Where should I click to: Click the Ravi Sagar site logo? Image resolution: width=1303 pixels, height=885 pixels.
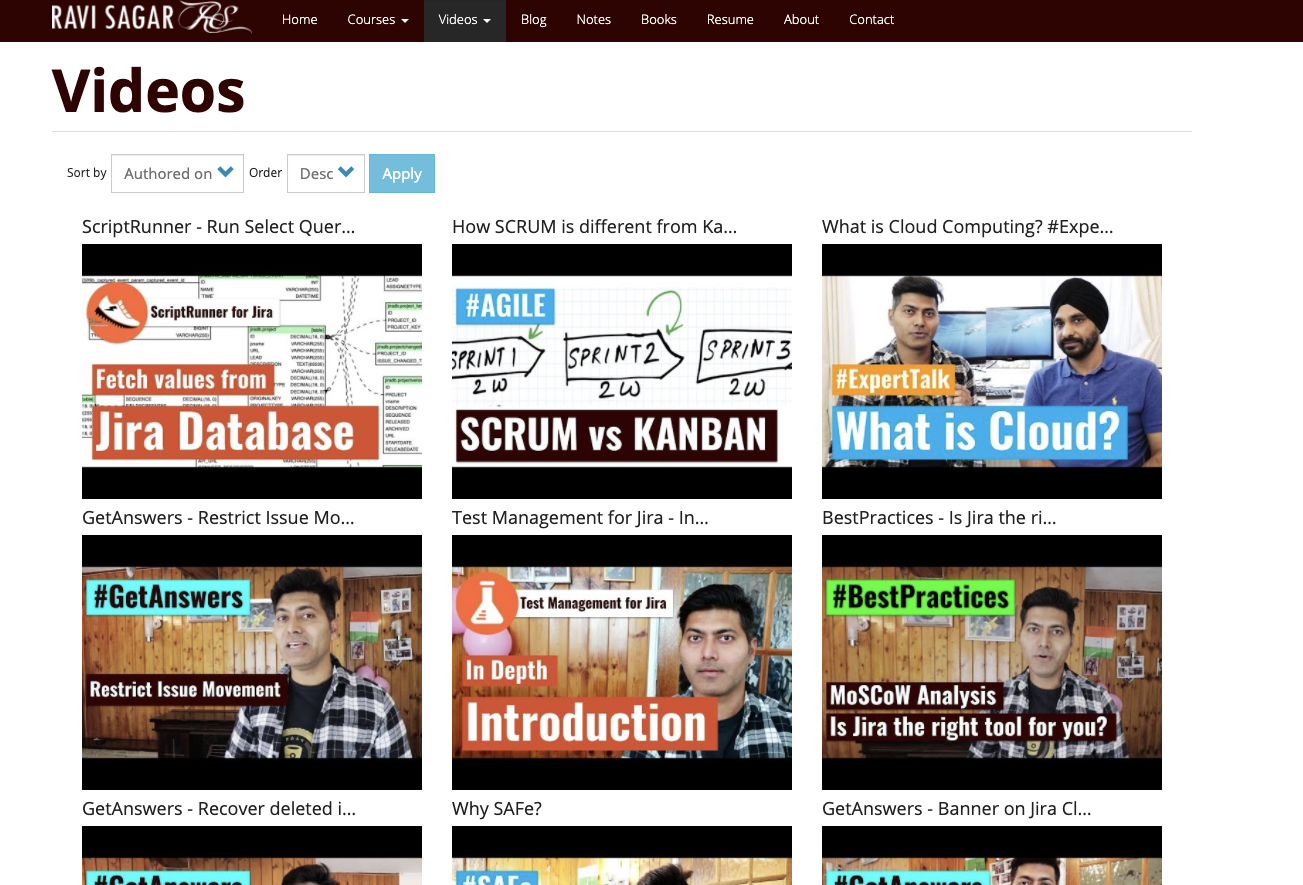coord(151,19)
